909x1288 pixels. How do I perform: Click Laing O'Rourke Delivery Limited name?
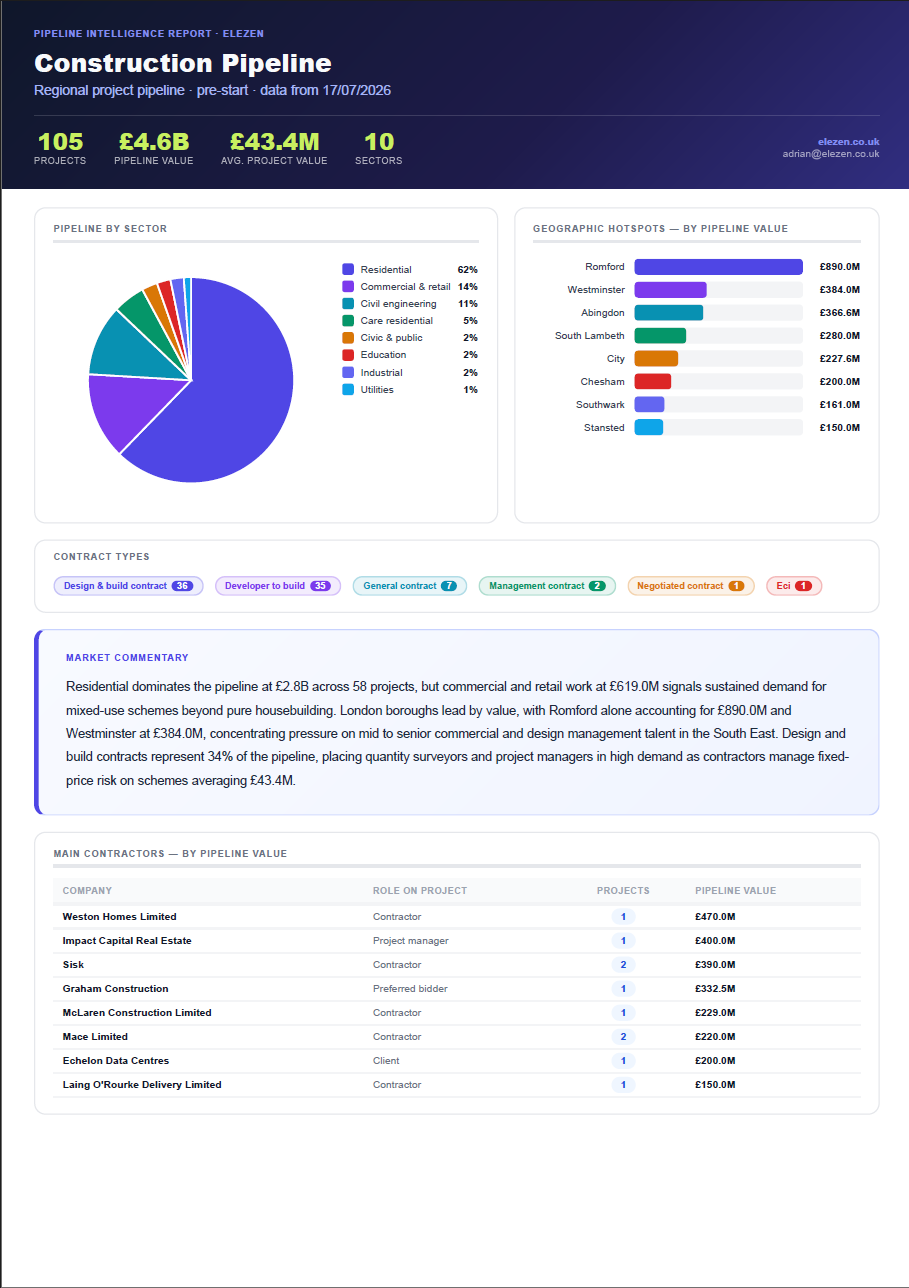142,1085
